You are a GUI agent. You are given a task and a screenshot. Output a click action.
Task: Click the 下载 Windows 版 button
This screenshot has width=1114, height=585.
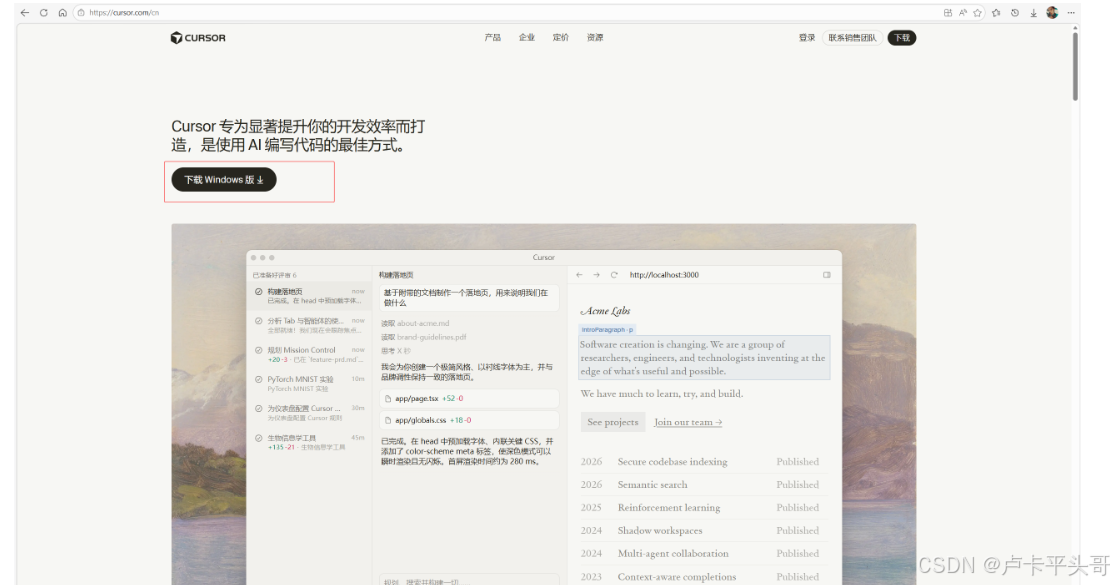224,180
